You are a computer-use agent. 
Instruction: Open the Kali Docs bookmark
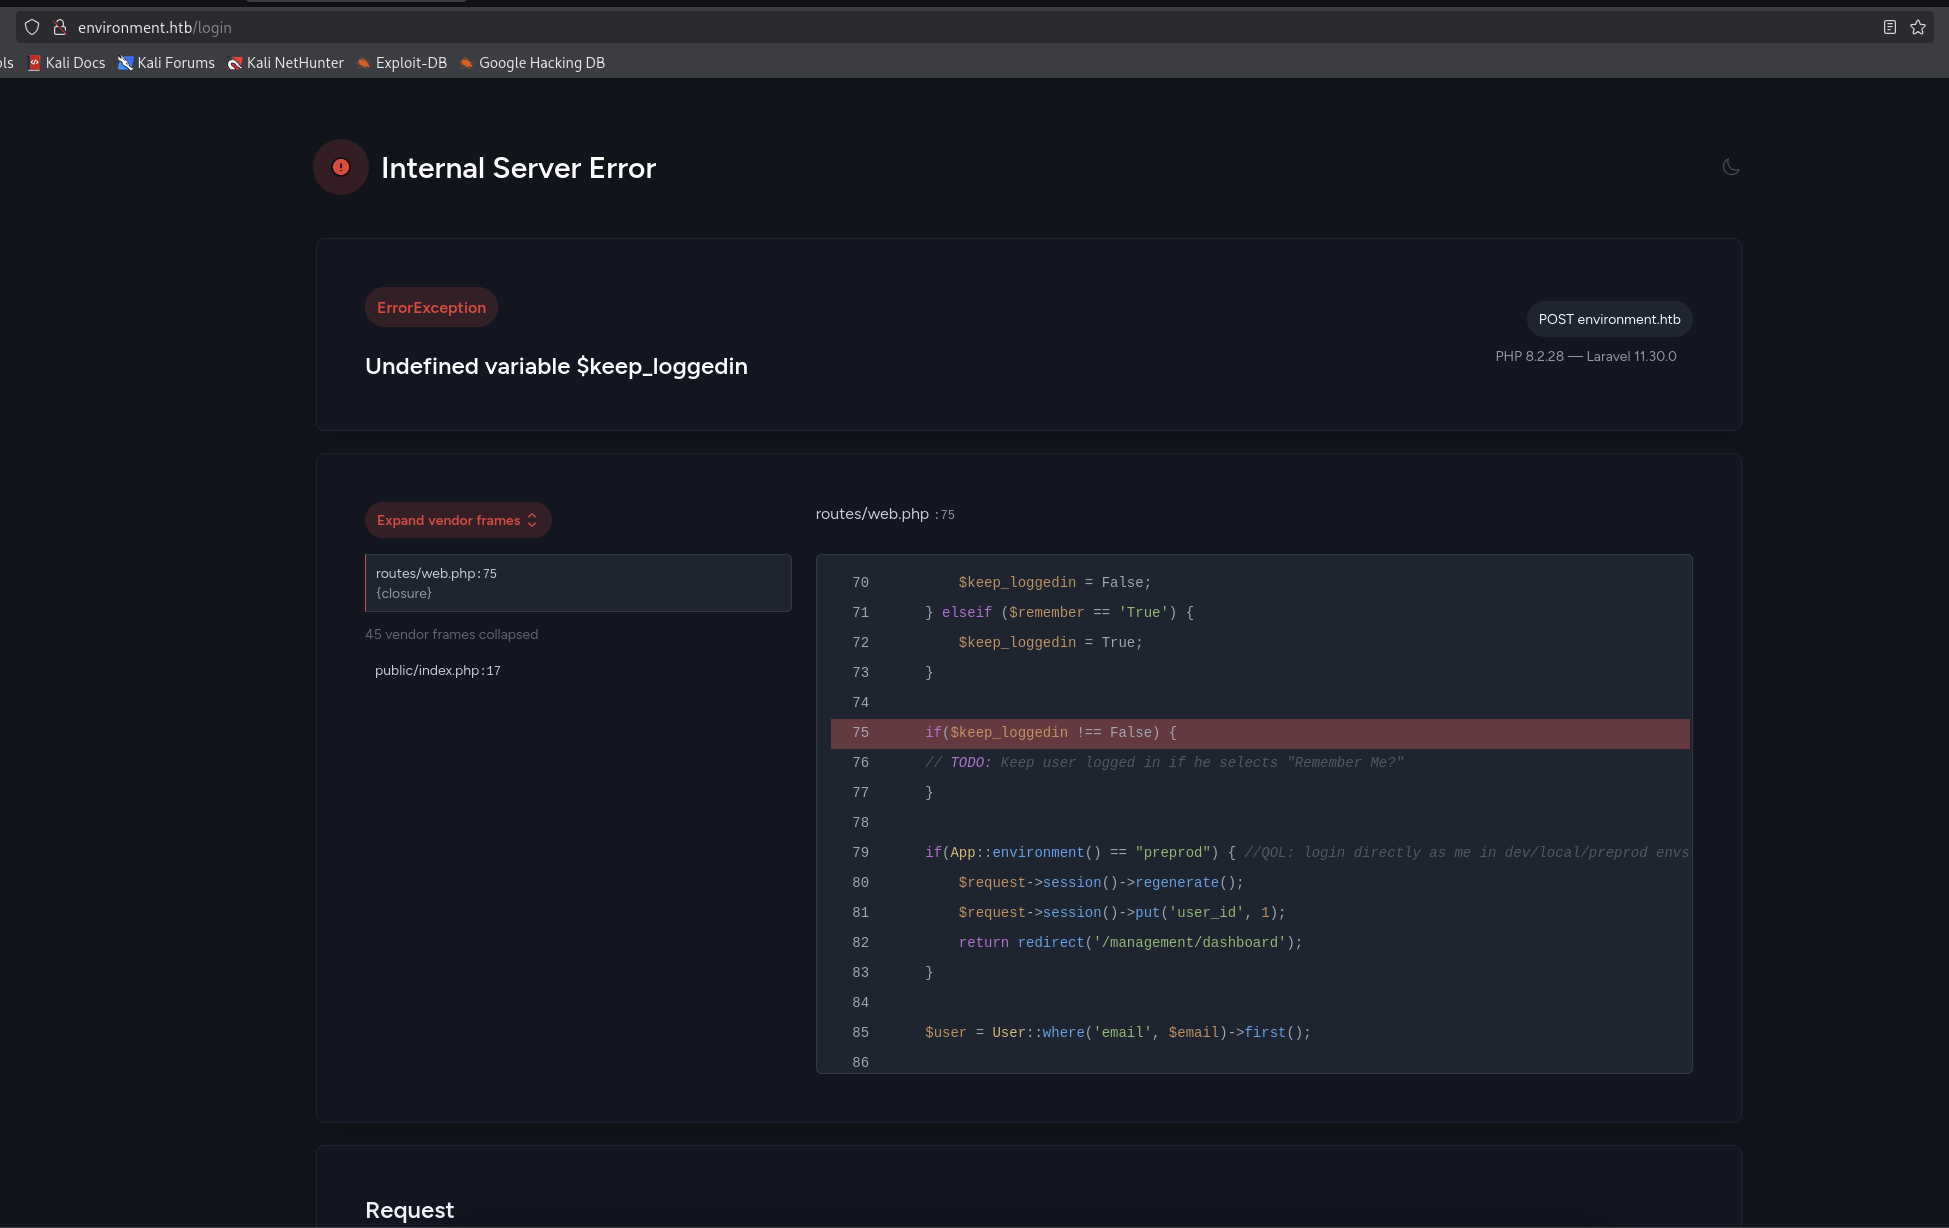pos(66,63)
